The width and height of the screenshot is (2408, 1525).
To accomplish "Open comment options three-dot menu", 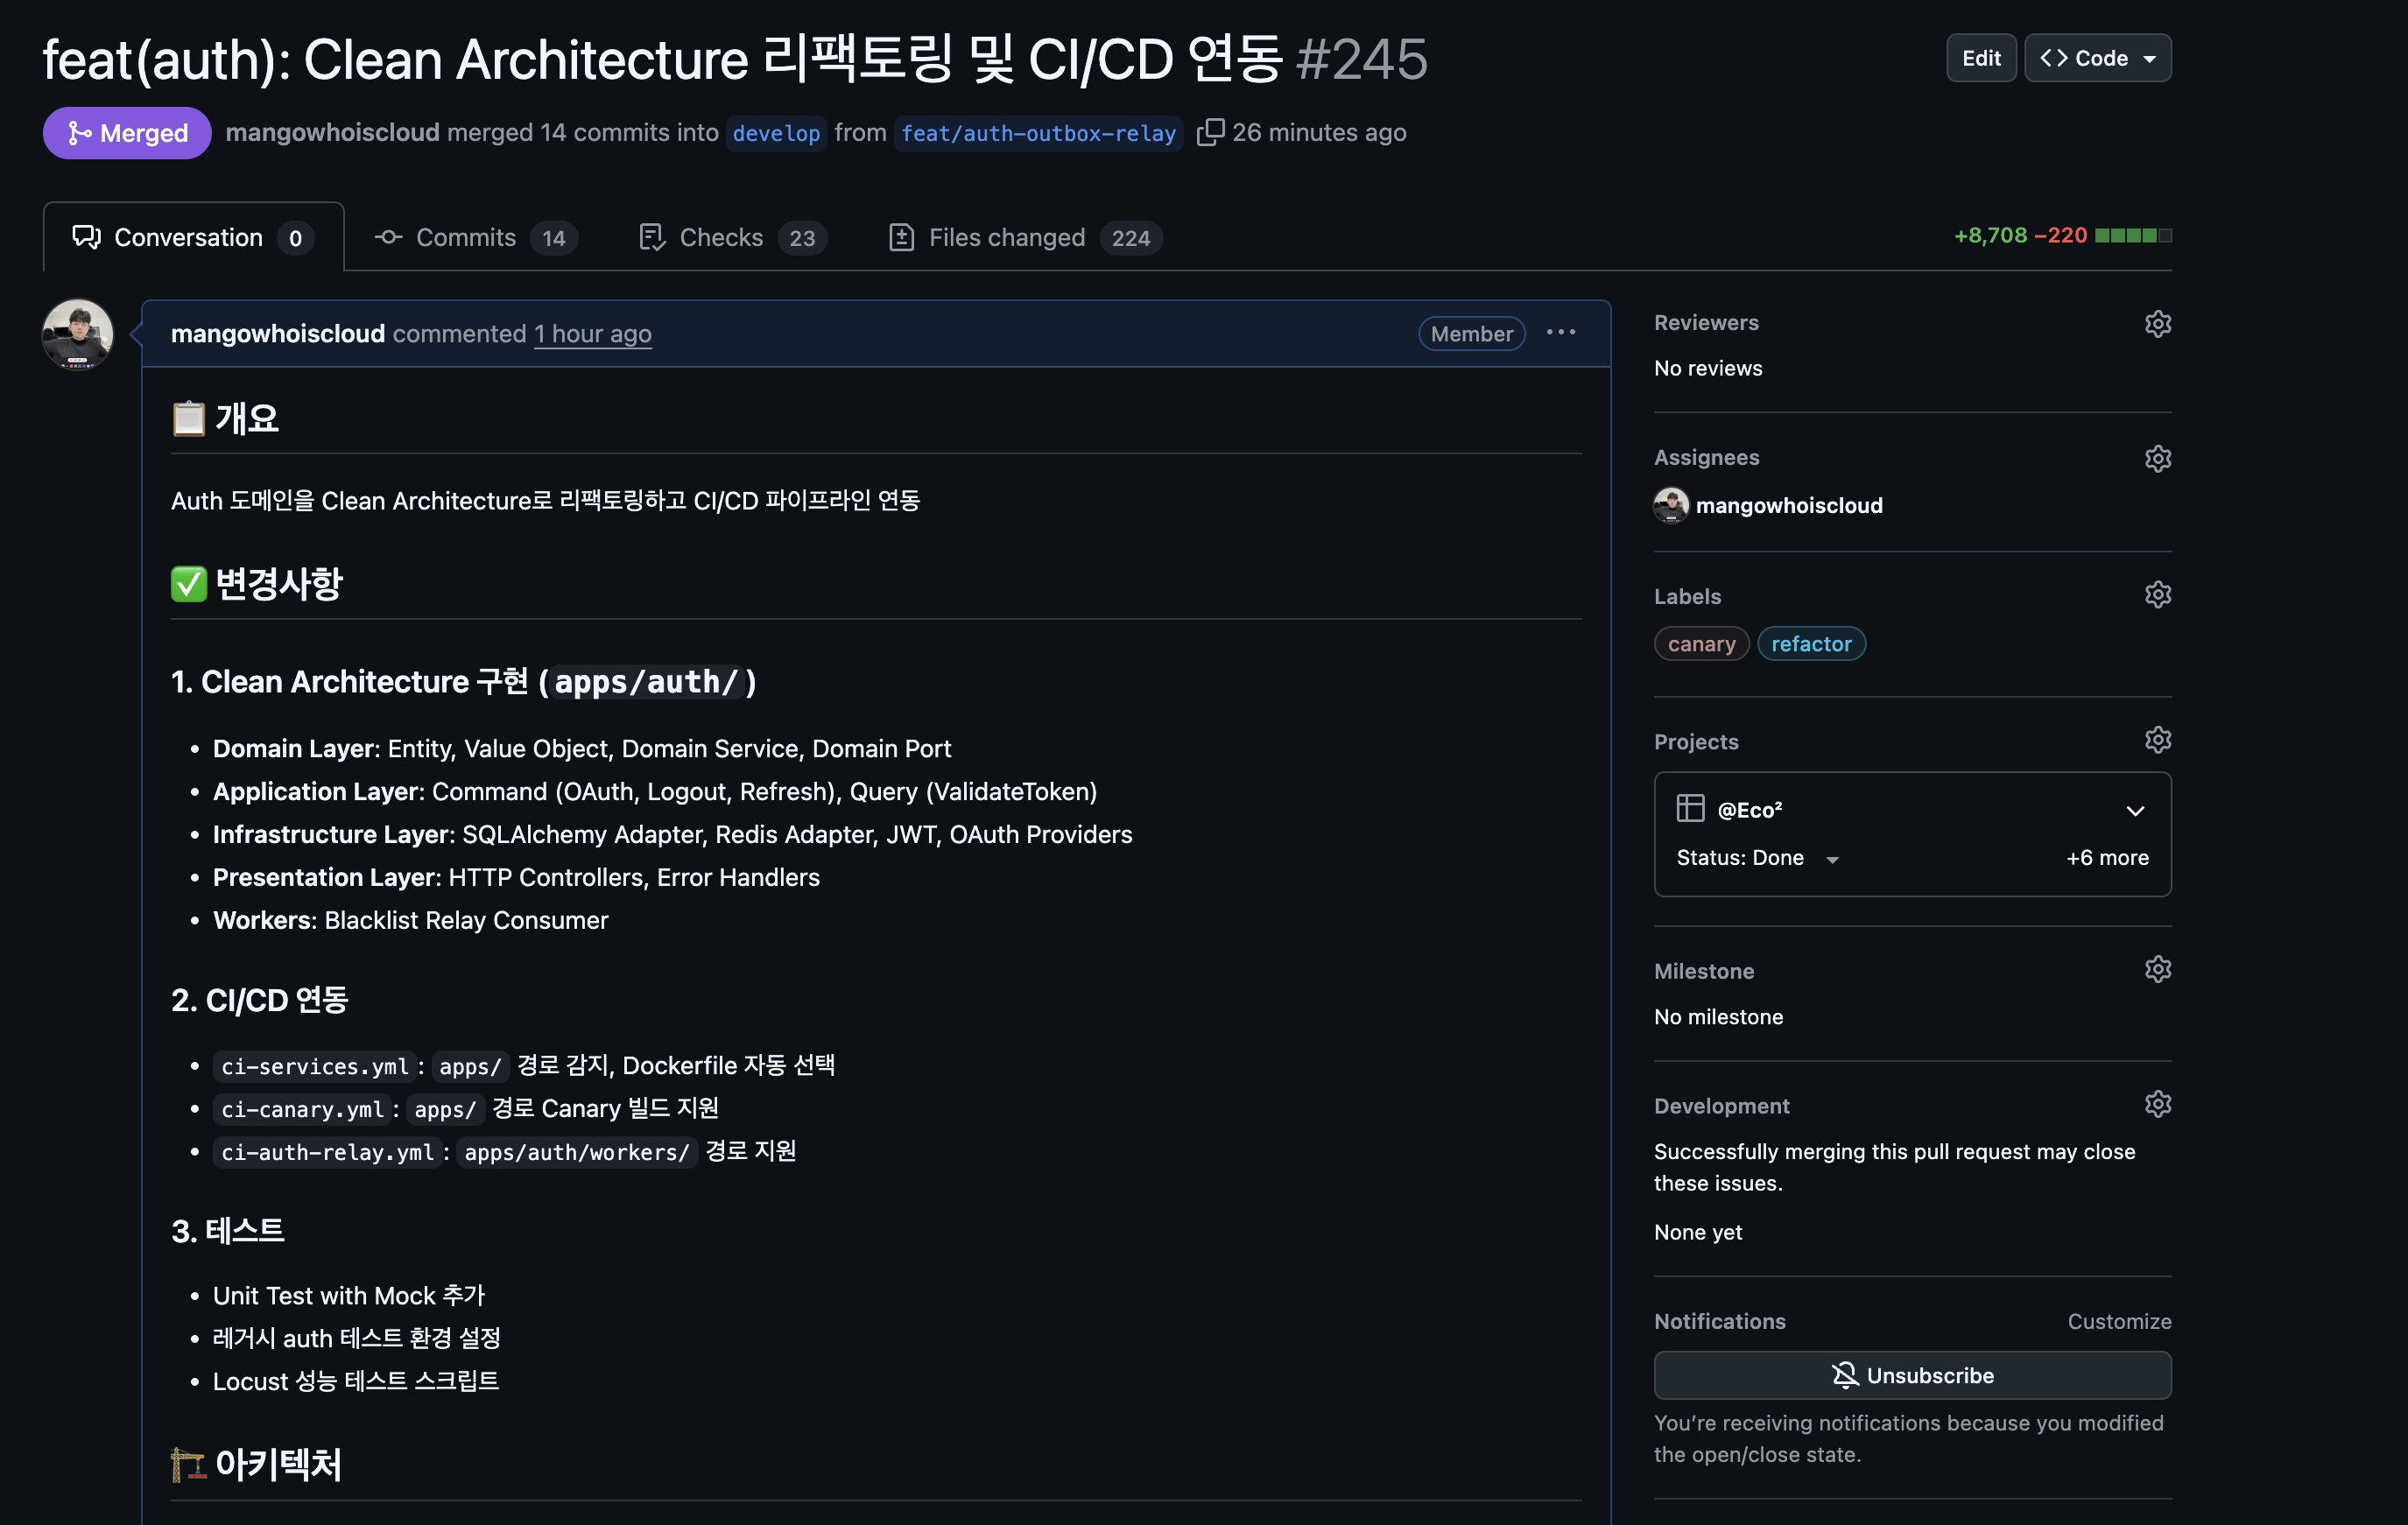I will 1560,333.
